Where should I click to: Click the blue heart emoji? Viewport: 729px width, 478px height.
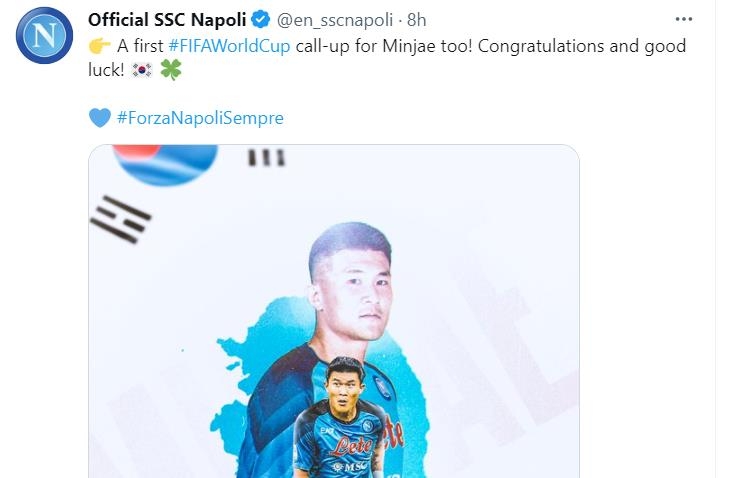click(99, 118)
